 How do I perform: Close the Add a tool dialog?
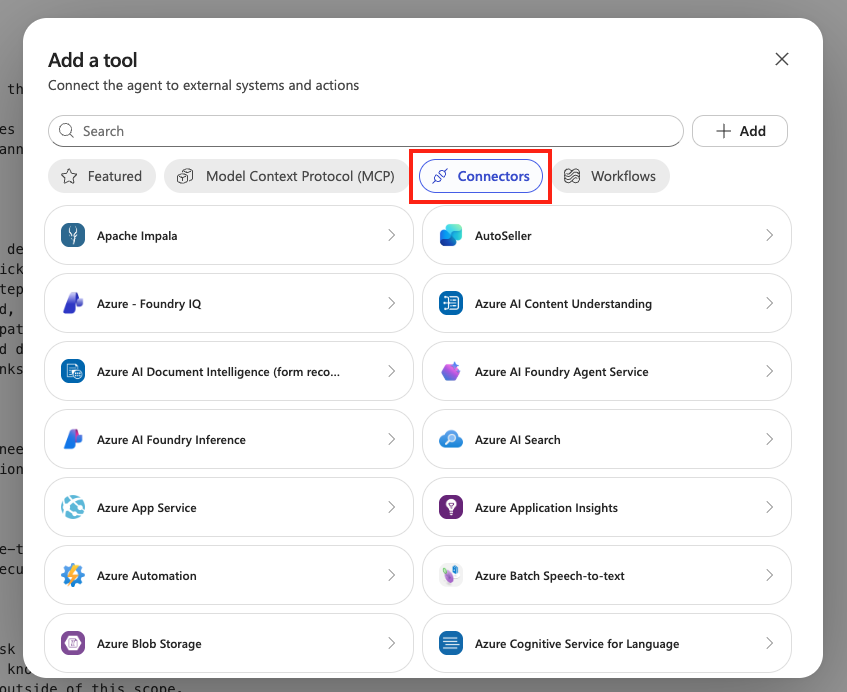(x=782, y=59)
